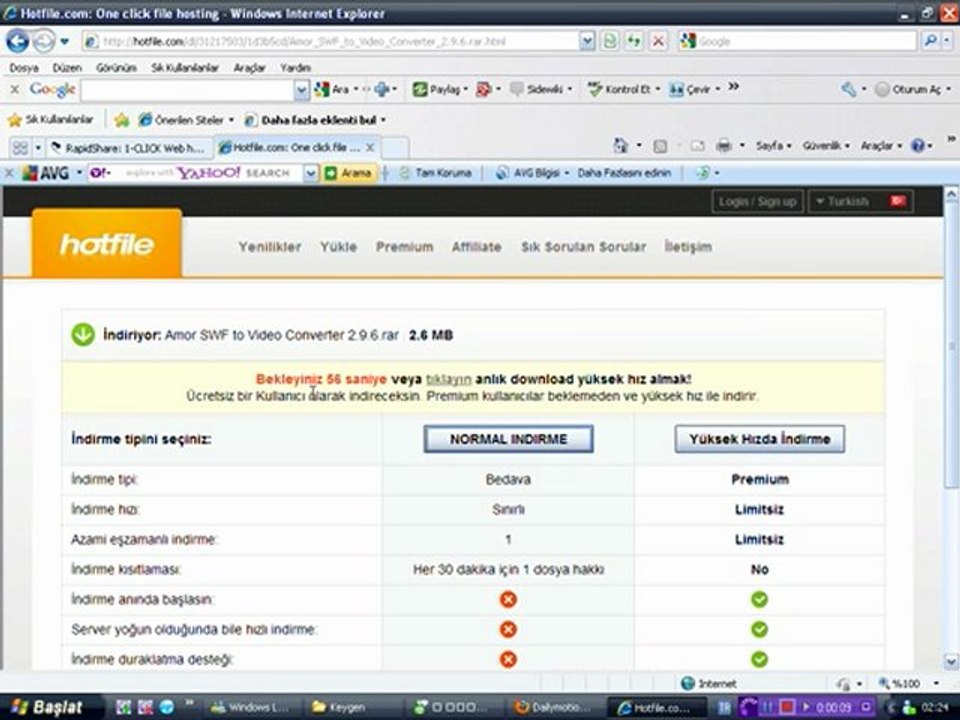Screen dimensions: 960x720
Task: Click the red Stop loading icon
Action: click(659, 41)
